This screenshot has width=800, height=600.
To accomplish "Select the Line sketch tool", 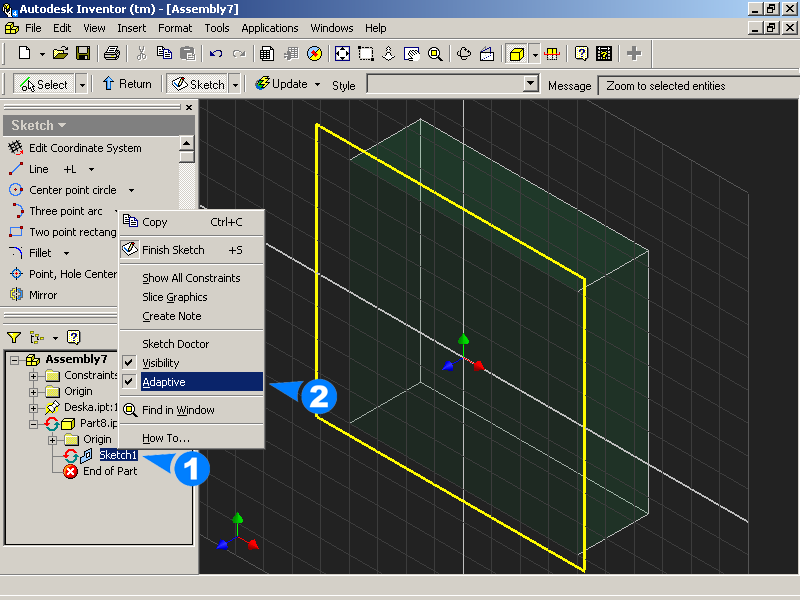I will [x=29, y=169].
